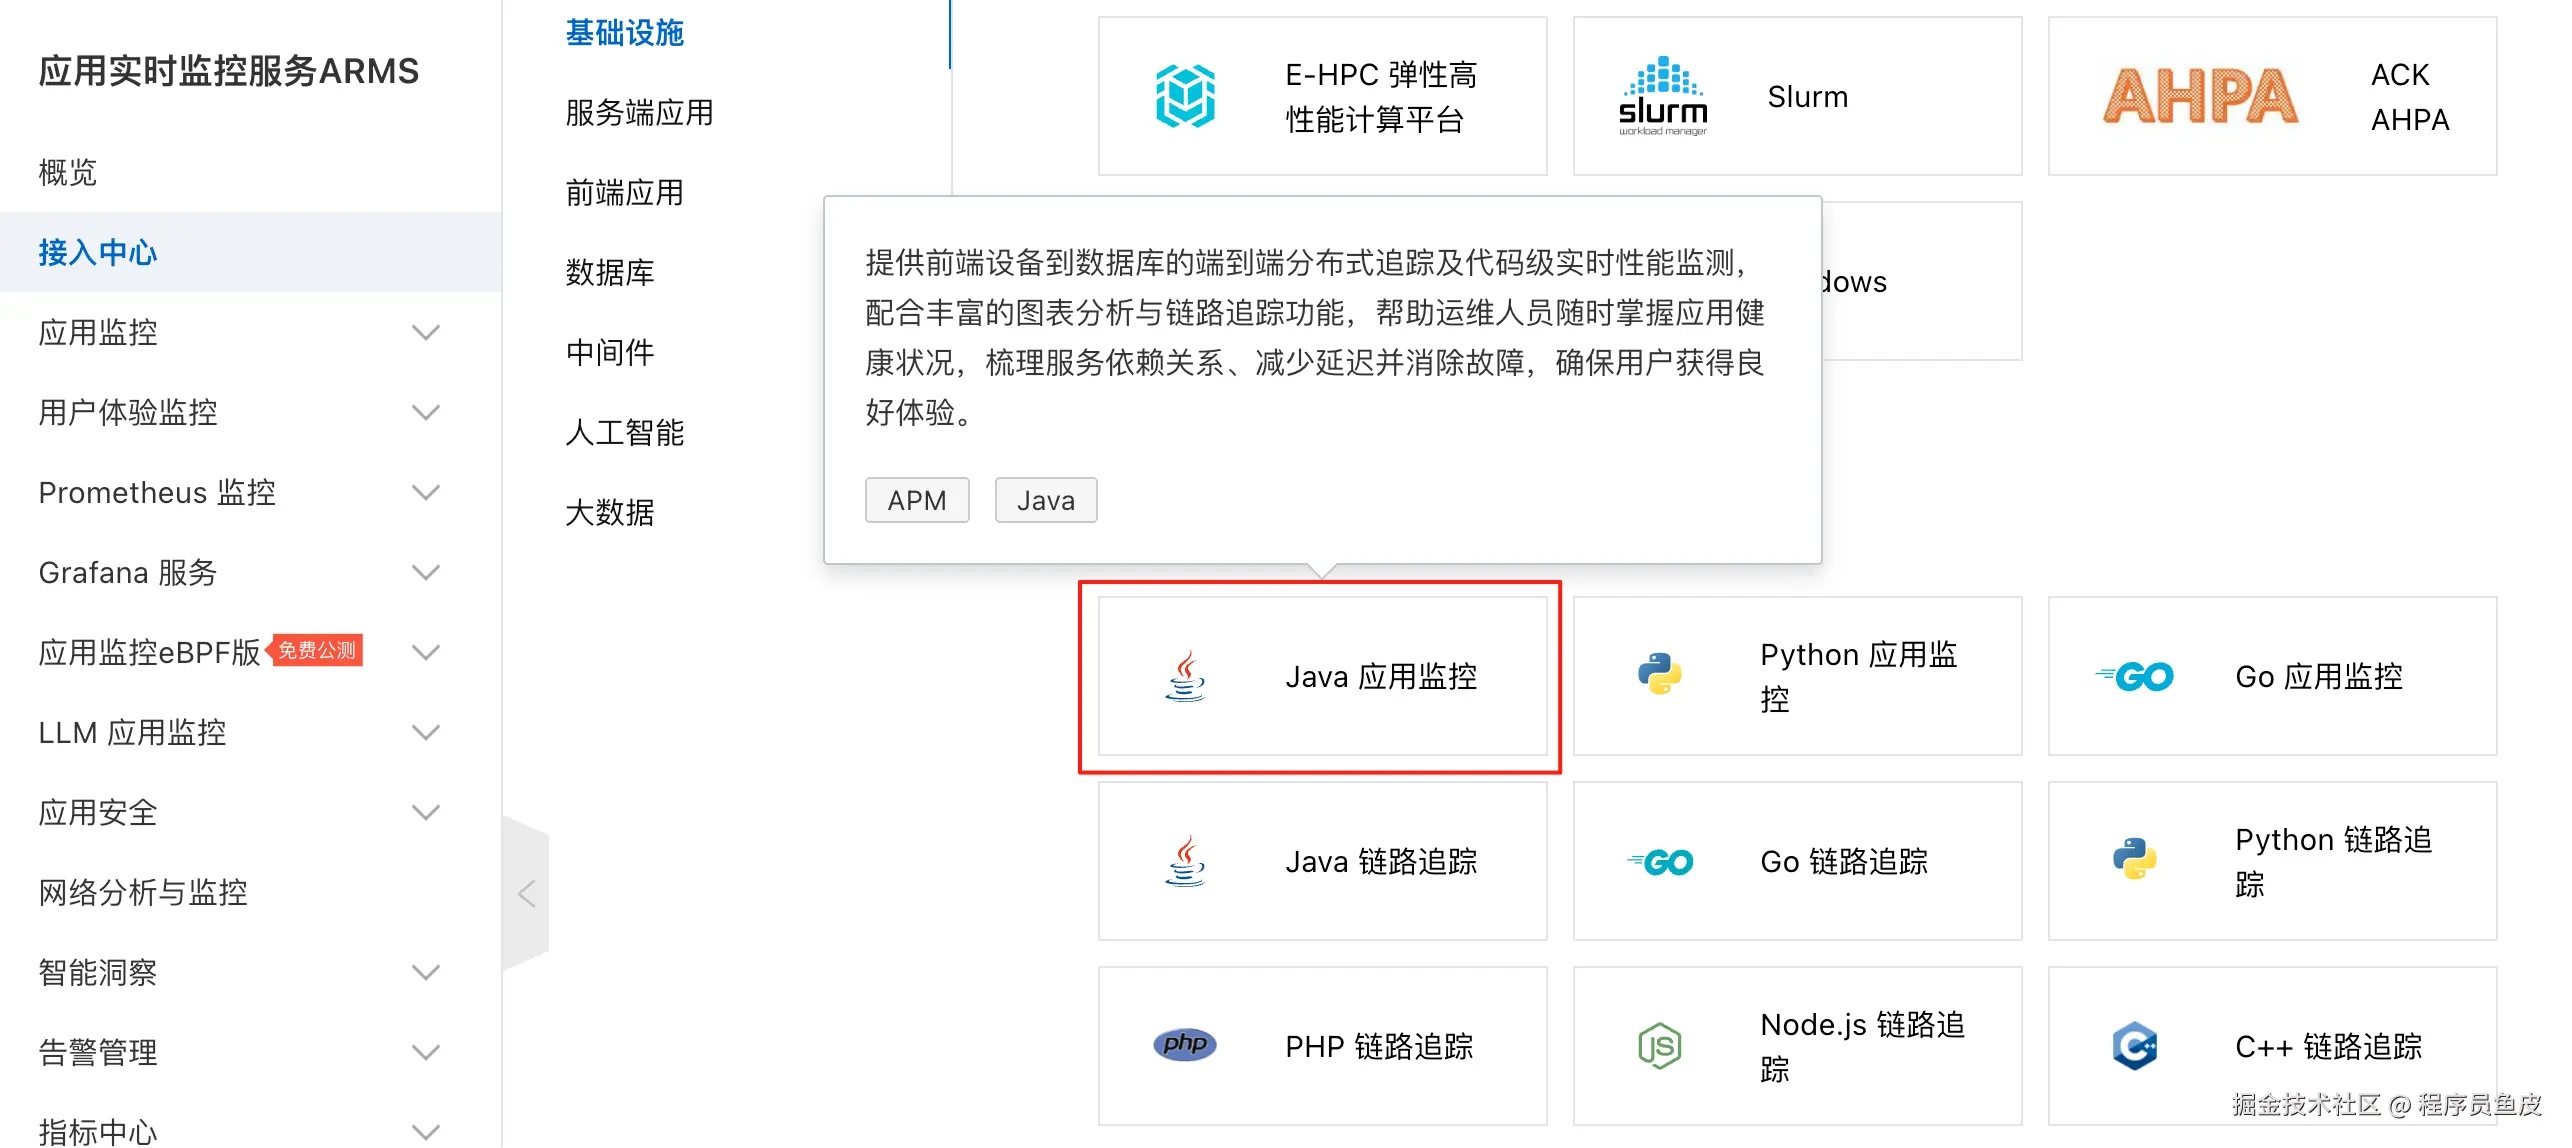Collapse the sidebar with the left arrow handle
Viewport: 2572px width, 1148px height.
coord(527,893)
